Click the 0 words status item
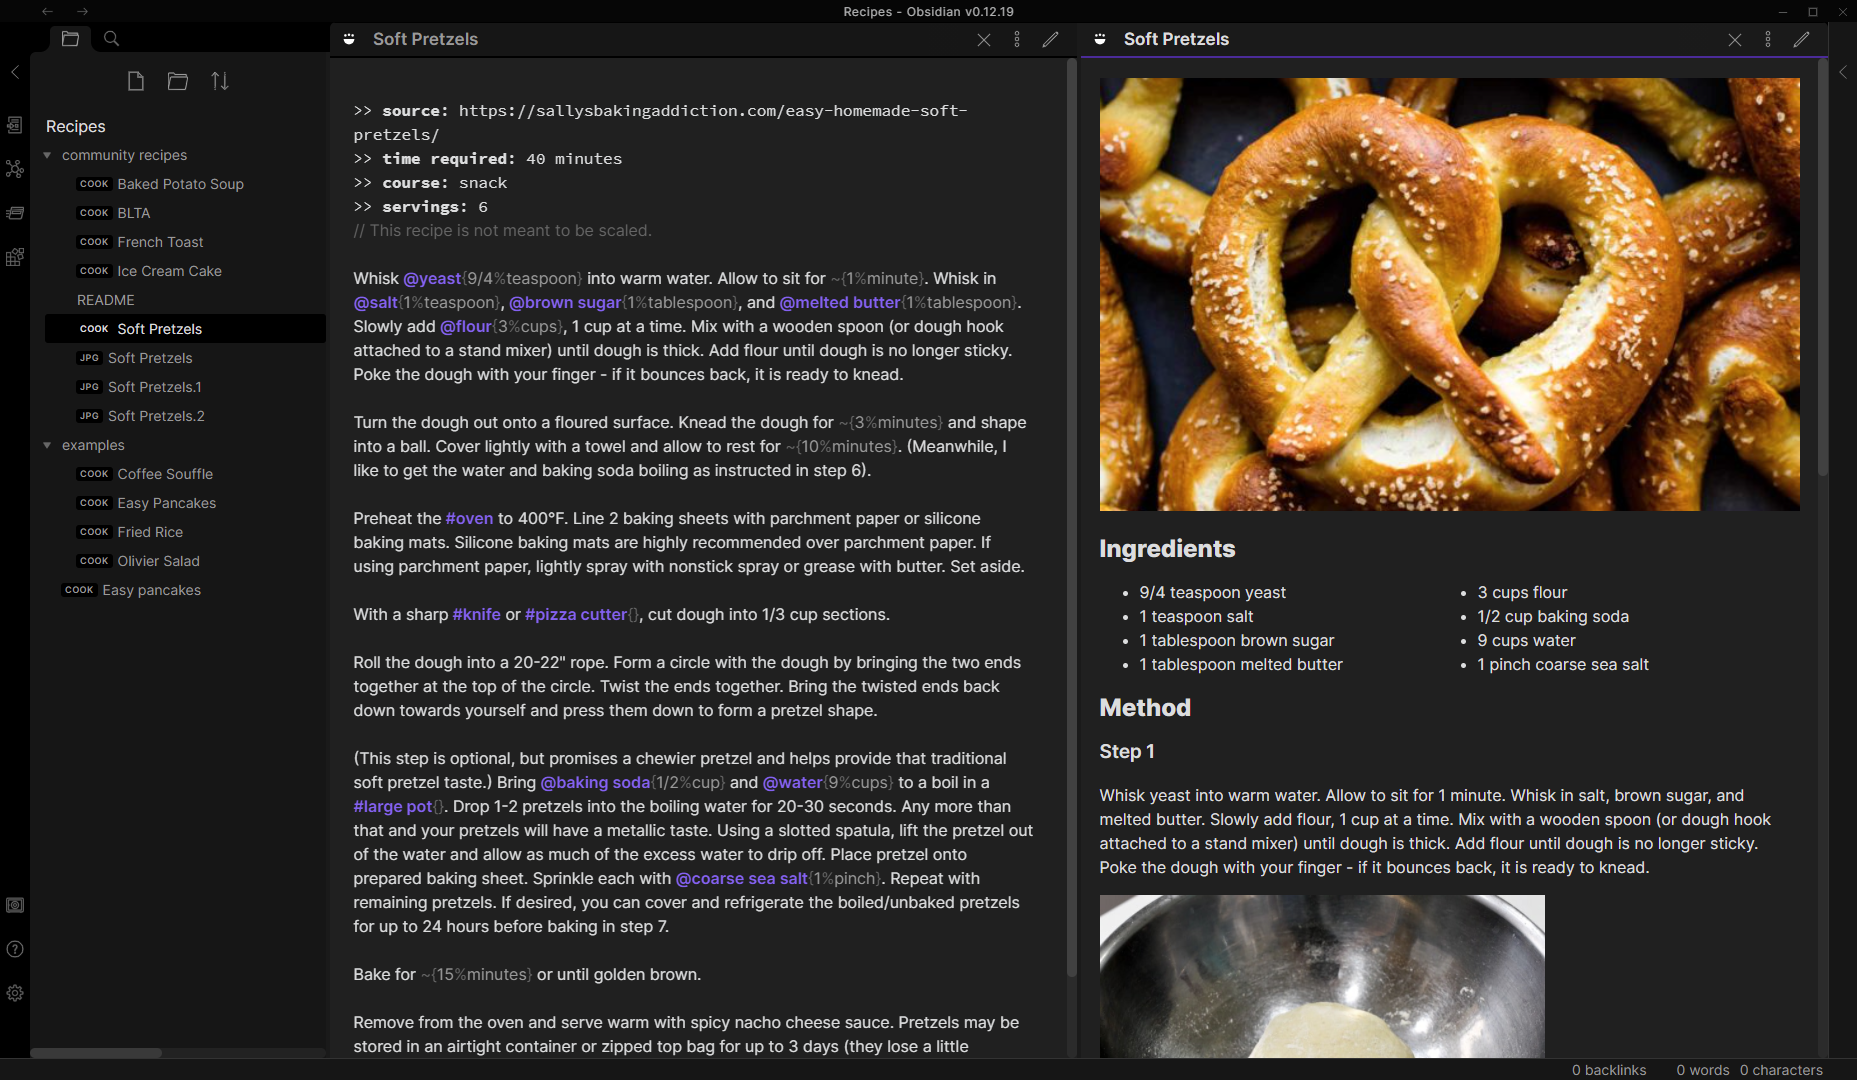 coord(1703,1070)
